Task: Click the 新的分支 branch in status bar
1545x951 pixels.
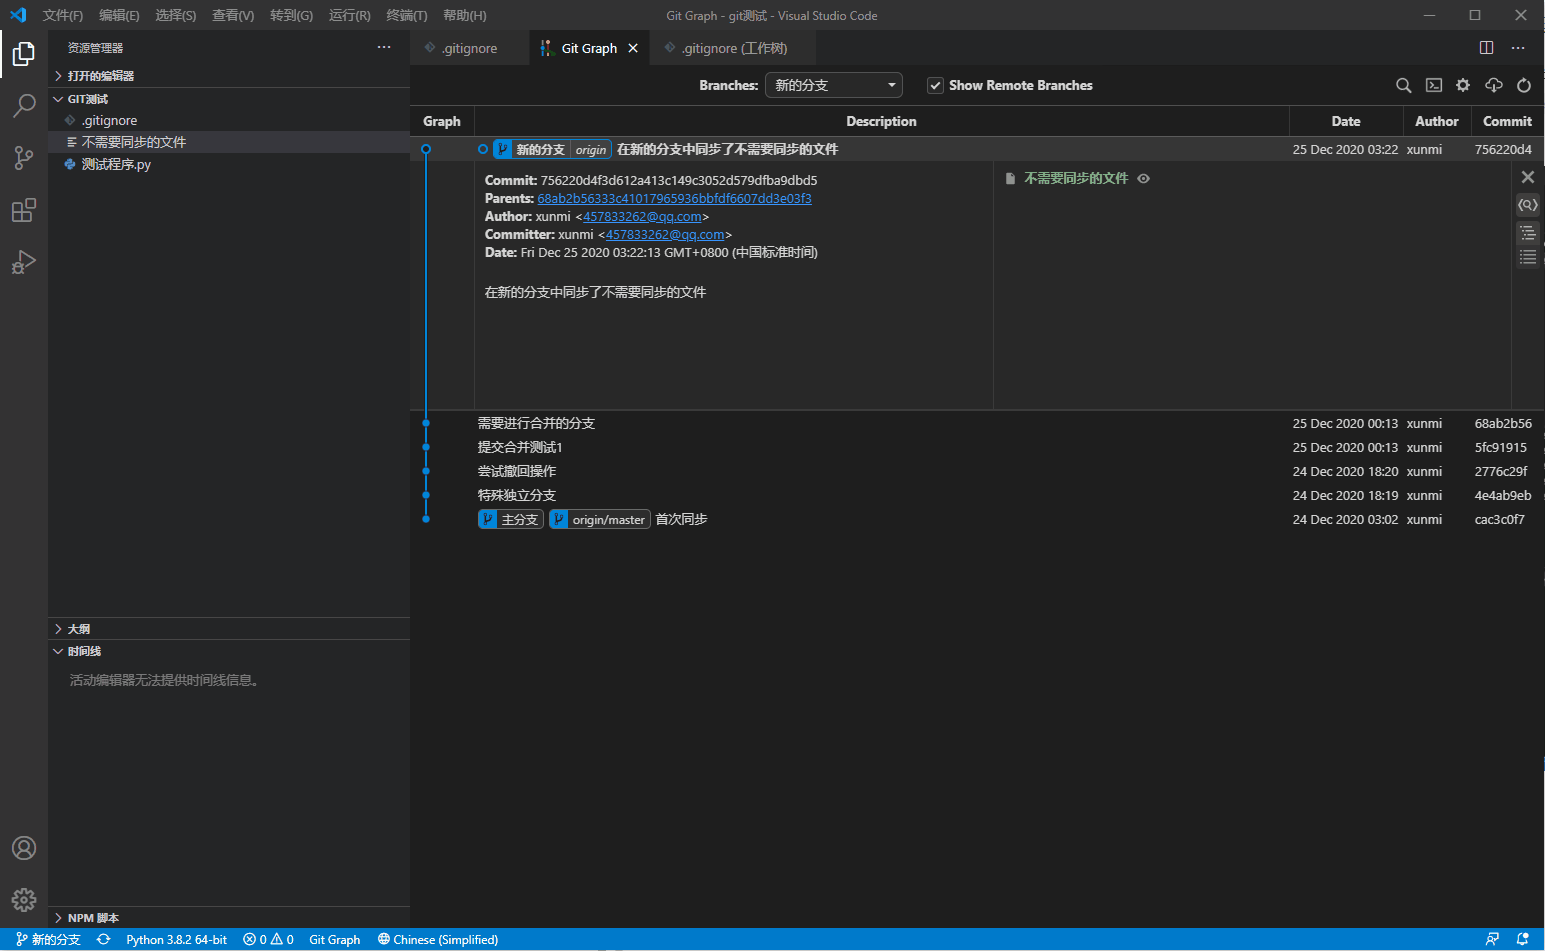Action: [x=48, y=939]
